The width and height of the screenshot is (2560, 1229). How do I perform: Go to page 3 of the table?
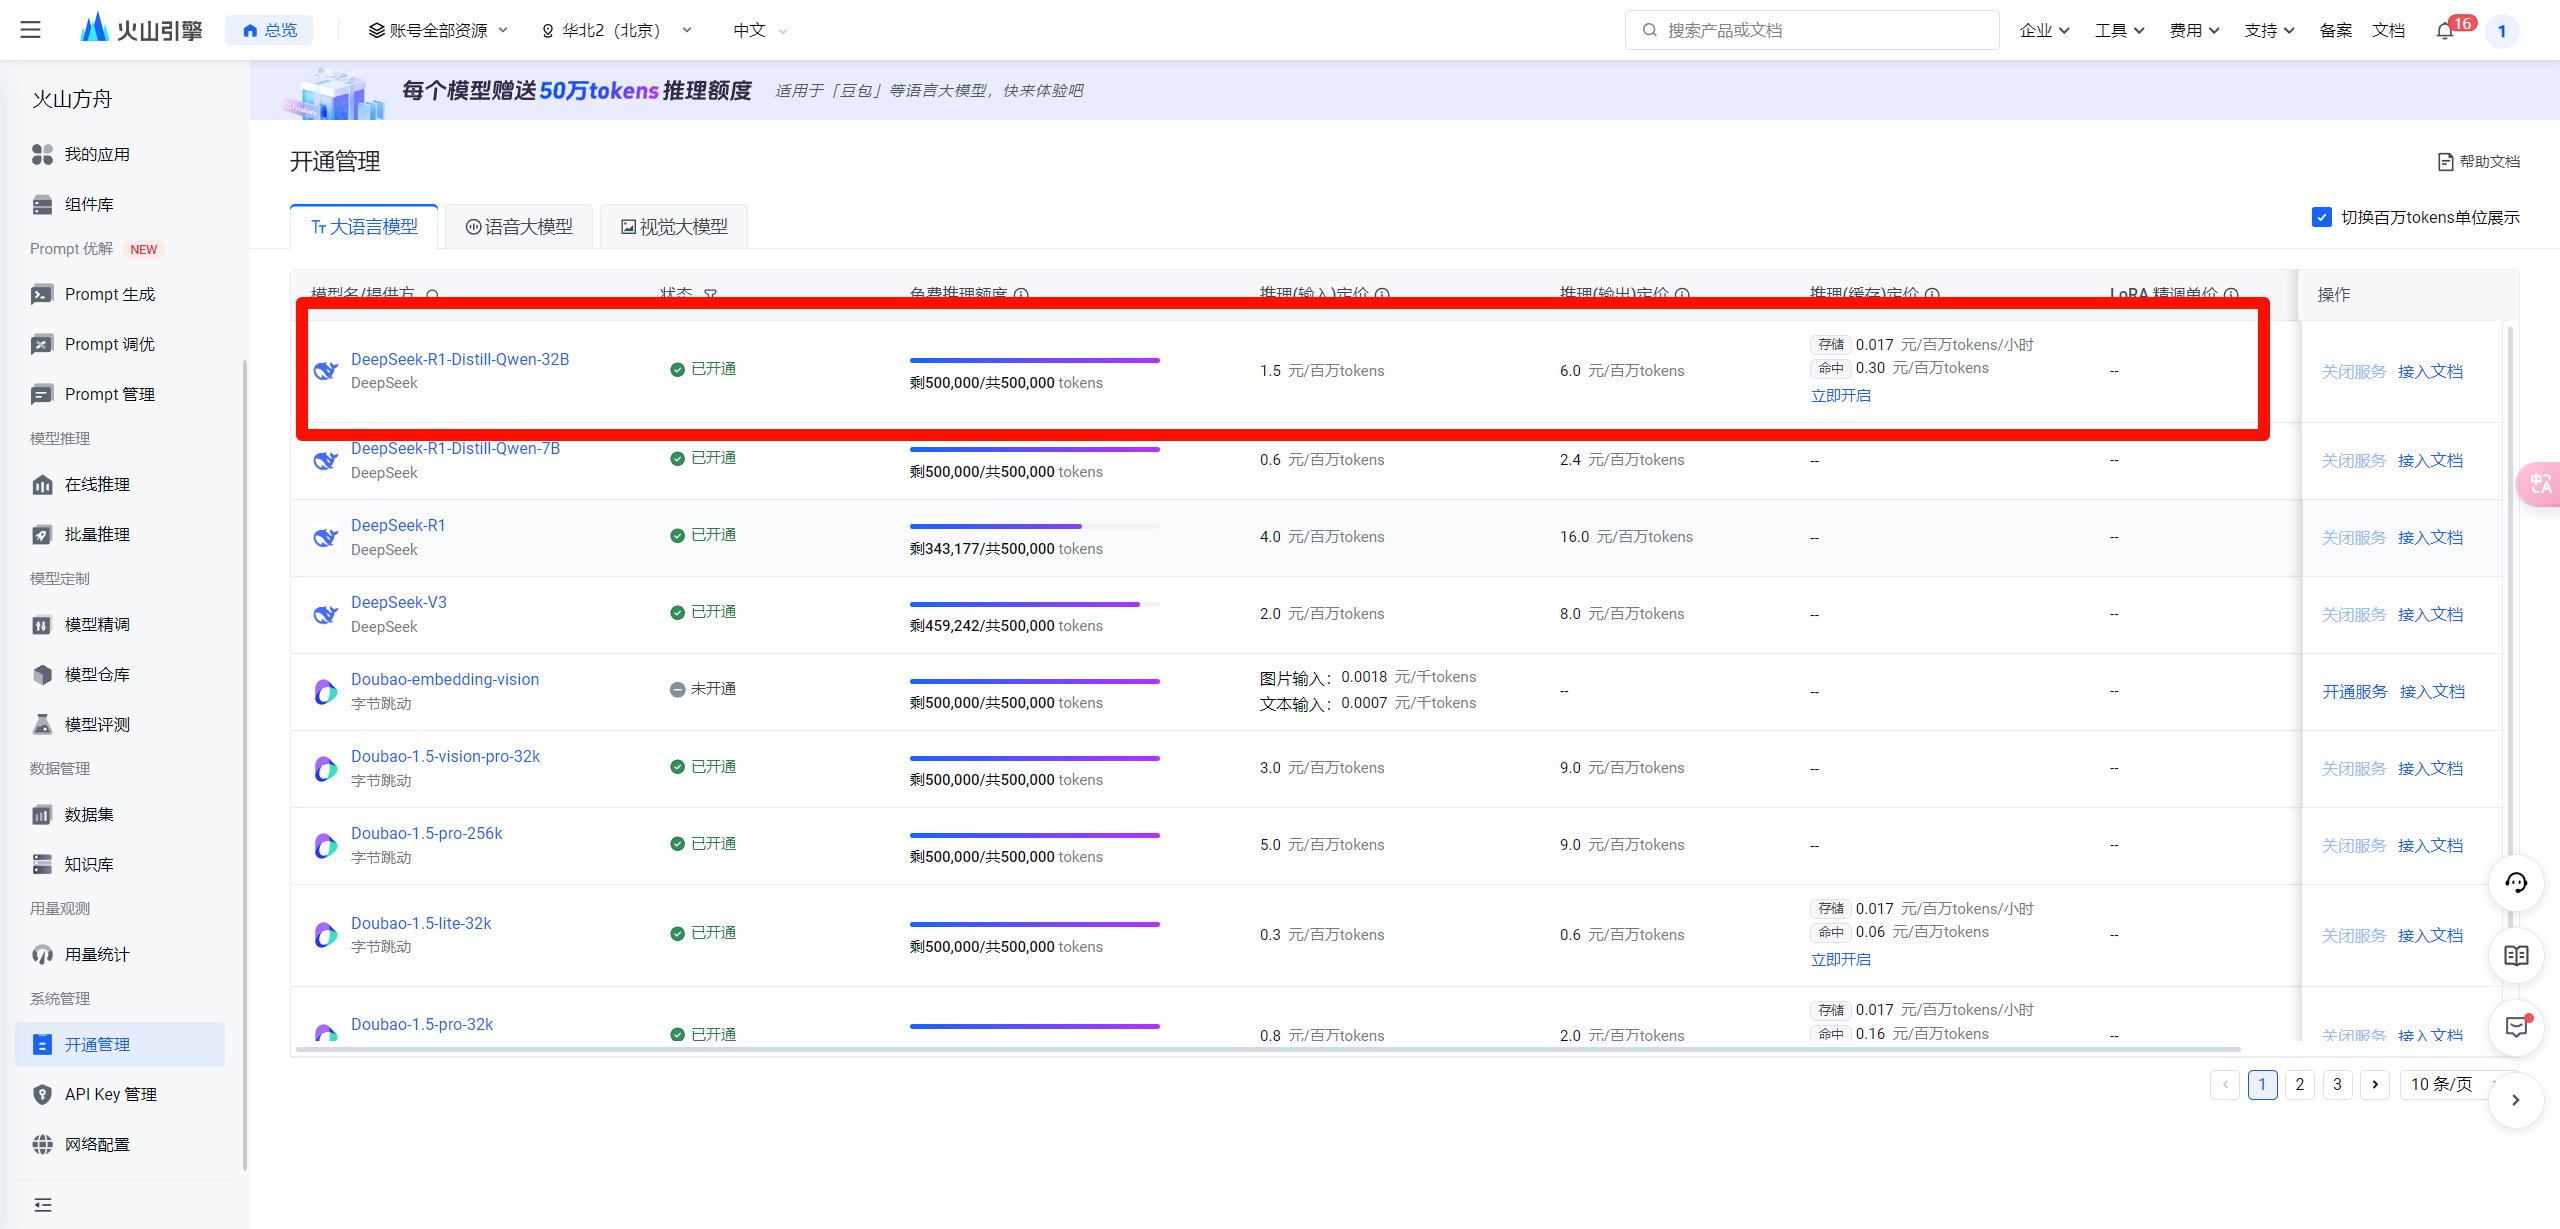tap(2337, 1084)
